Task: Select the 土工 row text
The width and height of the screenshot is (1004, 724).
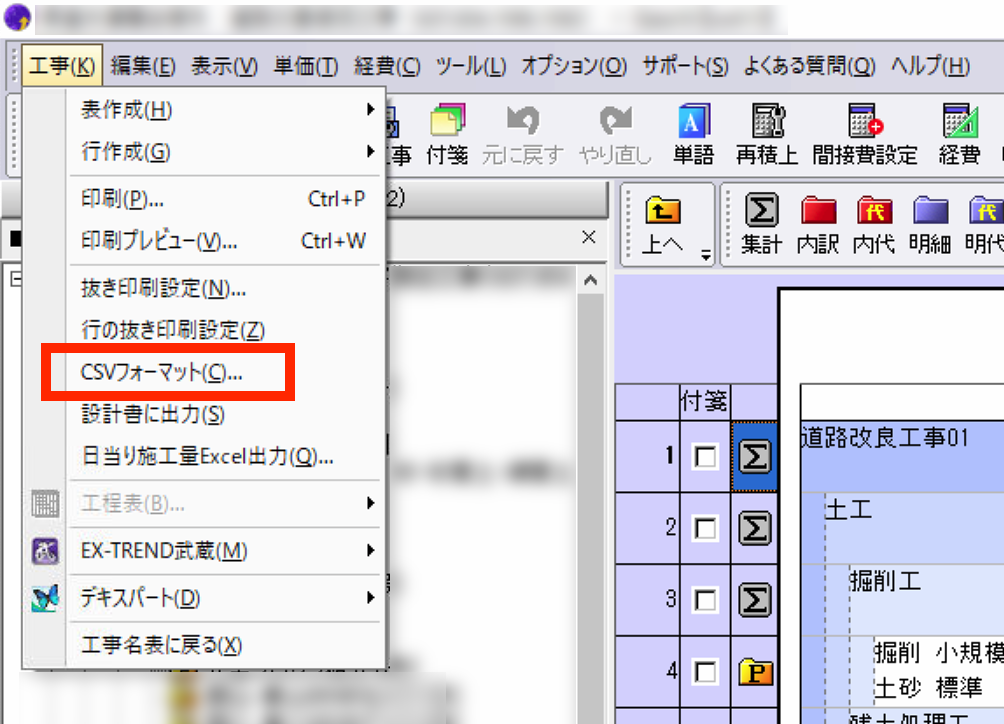Action: [x=848, y=510]
